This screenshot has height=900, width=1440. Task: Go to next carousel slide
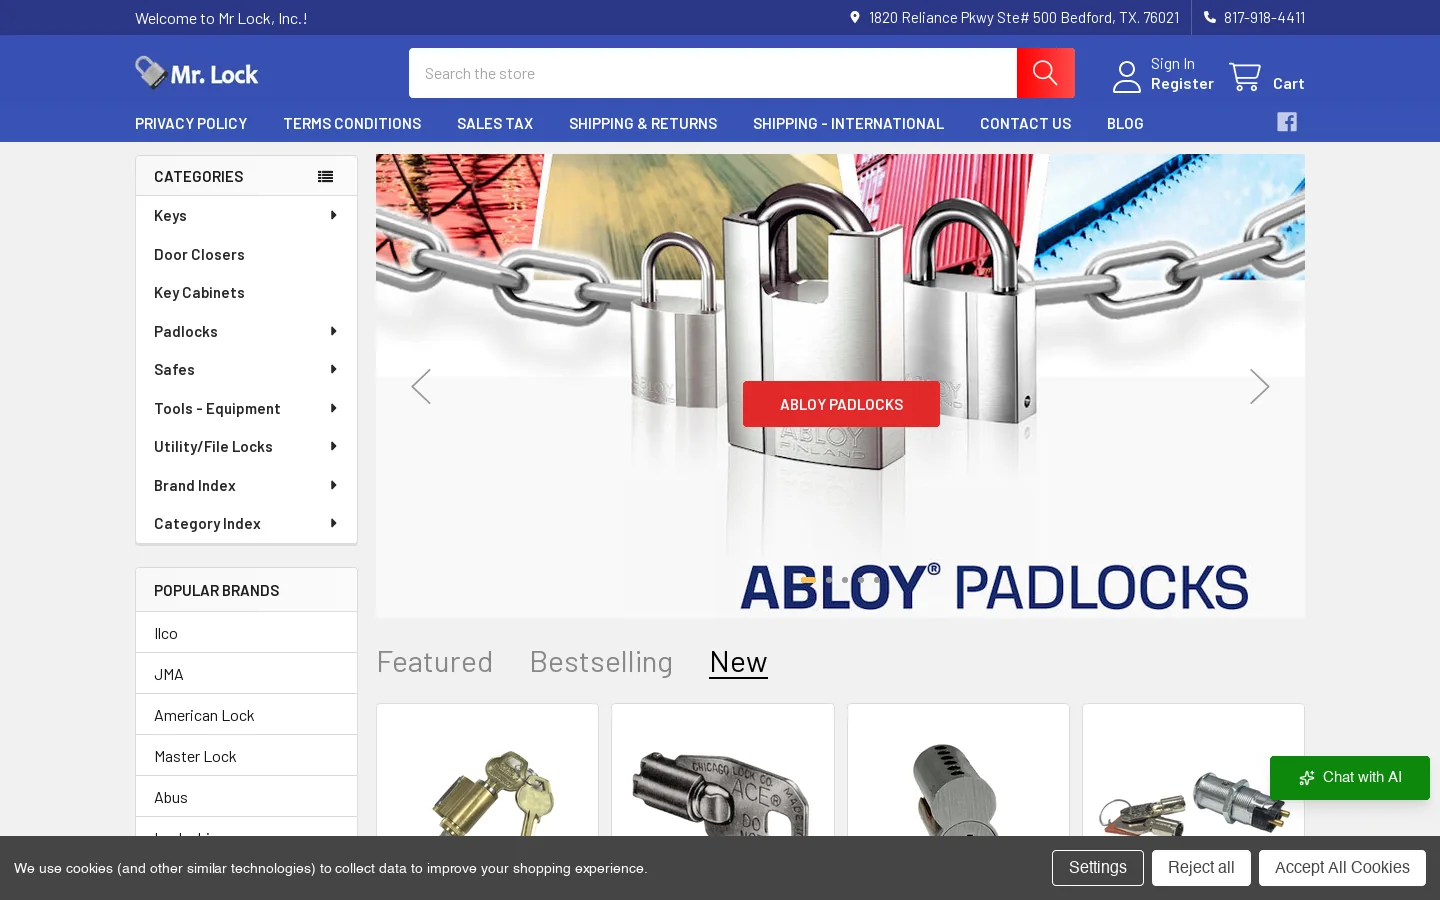coord(1259,386)
